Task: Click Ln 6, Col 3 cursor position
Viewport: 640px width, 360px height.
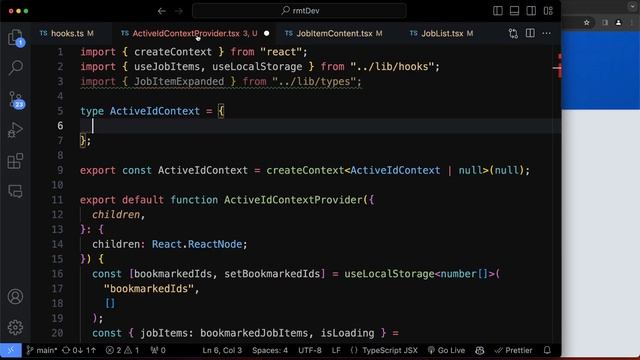Action: [x=222, y=350]
